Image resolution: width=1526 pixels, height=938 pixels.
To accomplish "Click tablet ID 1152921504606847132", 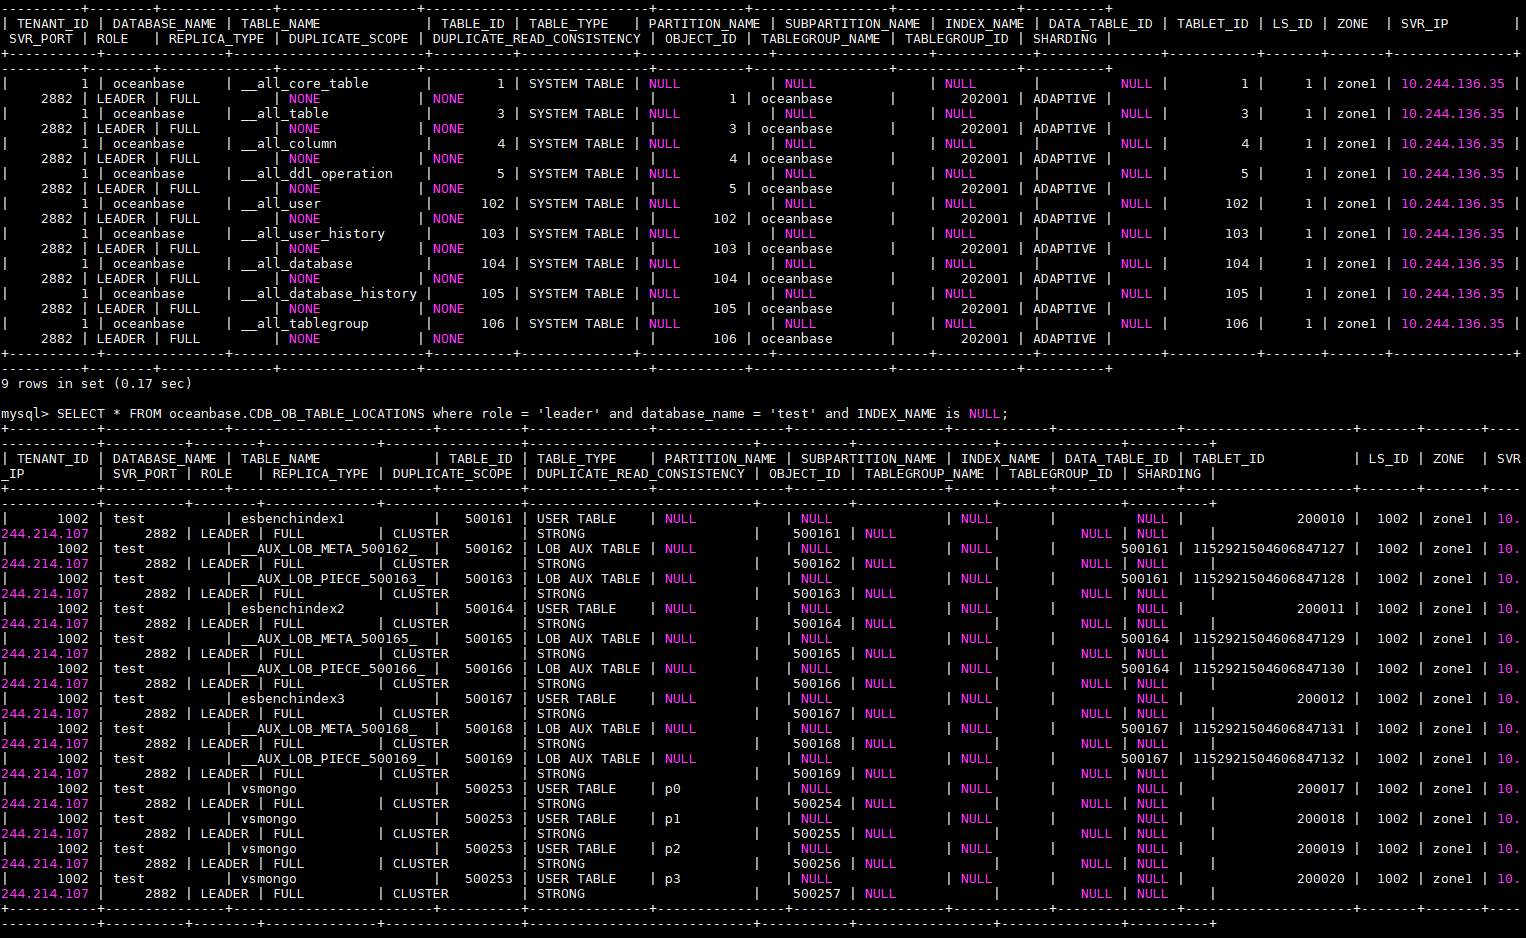I will pos(1269,759).
